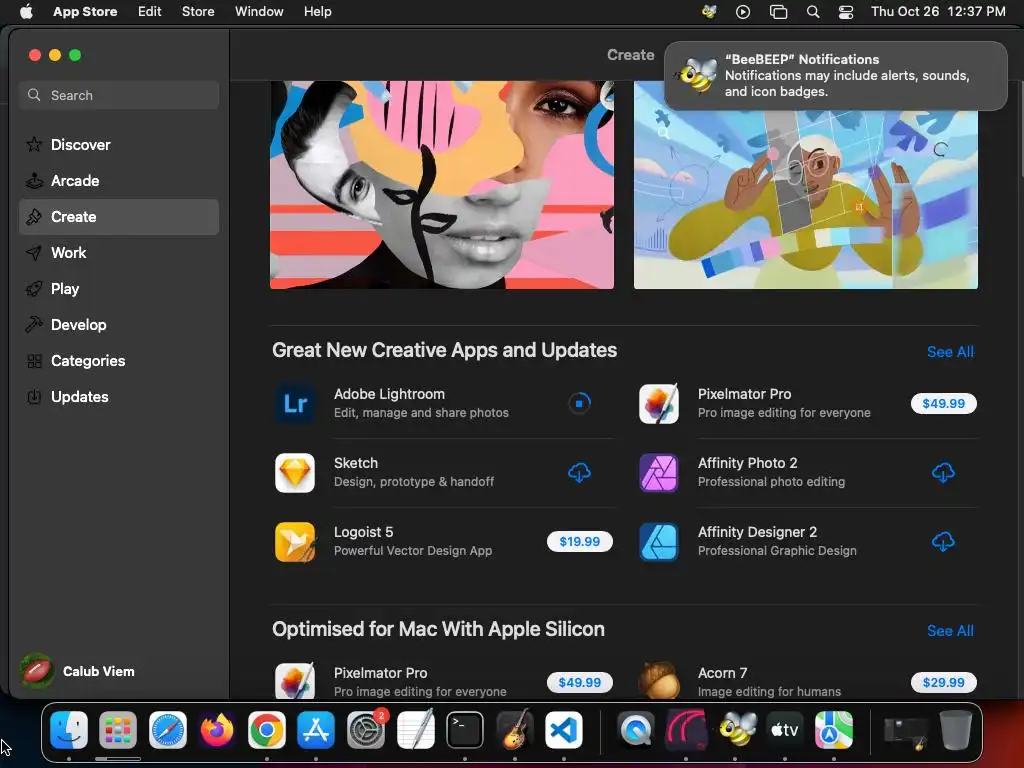Open the Window menu
This screenshot has height=768, width=1024.
(x=259, y=12)
